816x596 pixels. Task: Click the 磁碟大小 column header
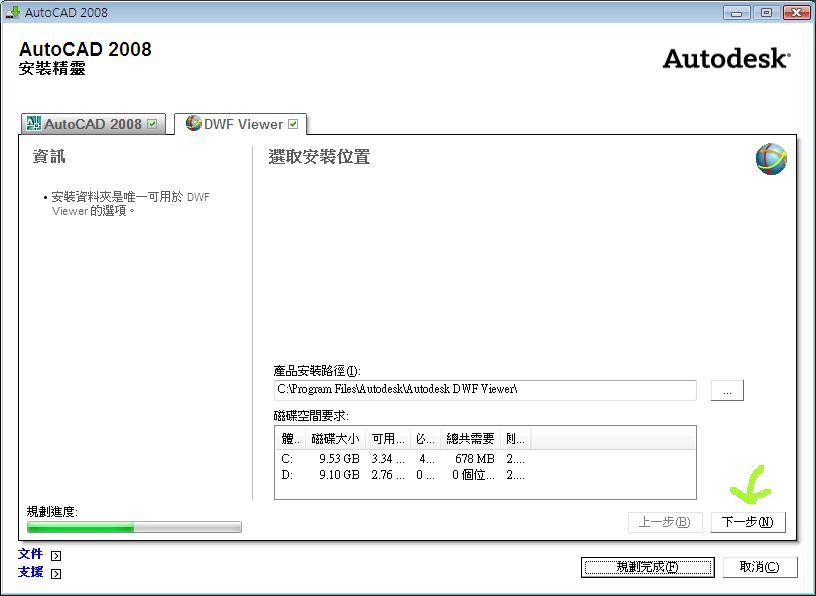[335, 439]
